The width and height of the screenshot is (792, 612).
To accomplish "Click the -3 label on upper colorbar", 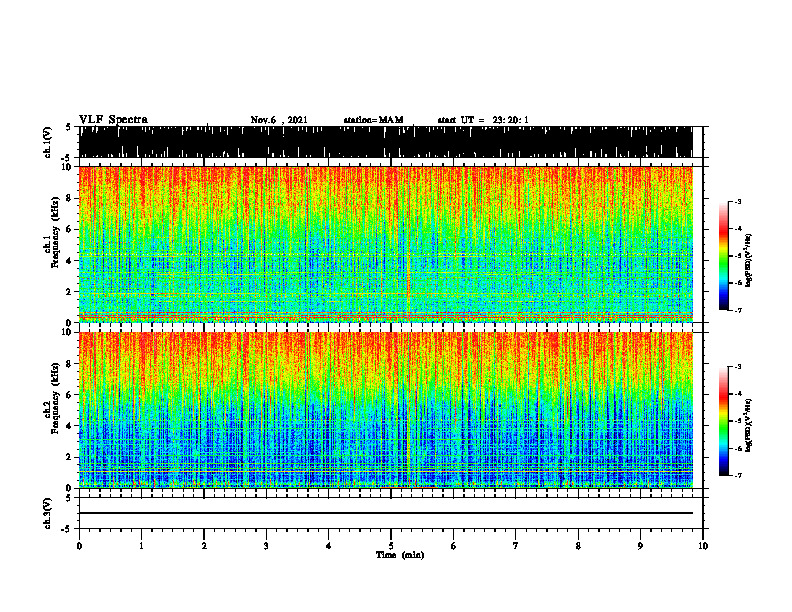I will (736, 201).
